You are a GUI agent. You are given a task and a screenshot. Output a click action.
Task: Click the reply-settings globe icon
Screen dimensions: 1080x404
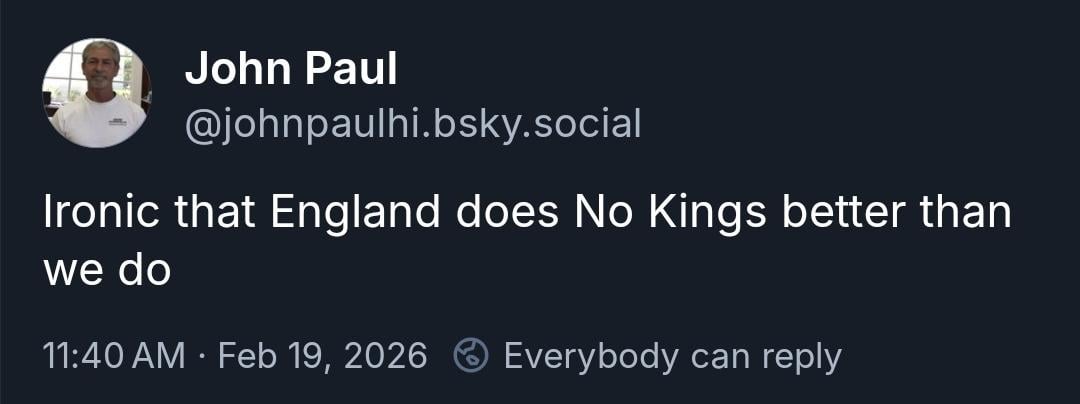pos(470,355)
